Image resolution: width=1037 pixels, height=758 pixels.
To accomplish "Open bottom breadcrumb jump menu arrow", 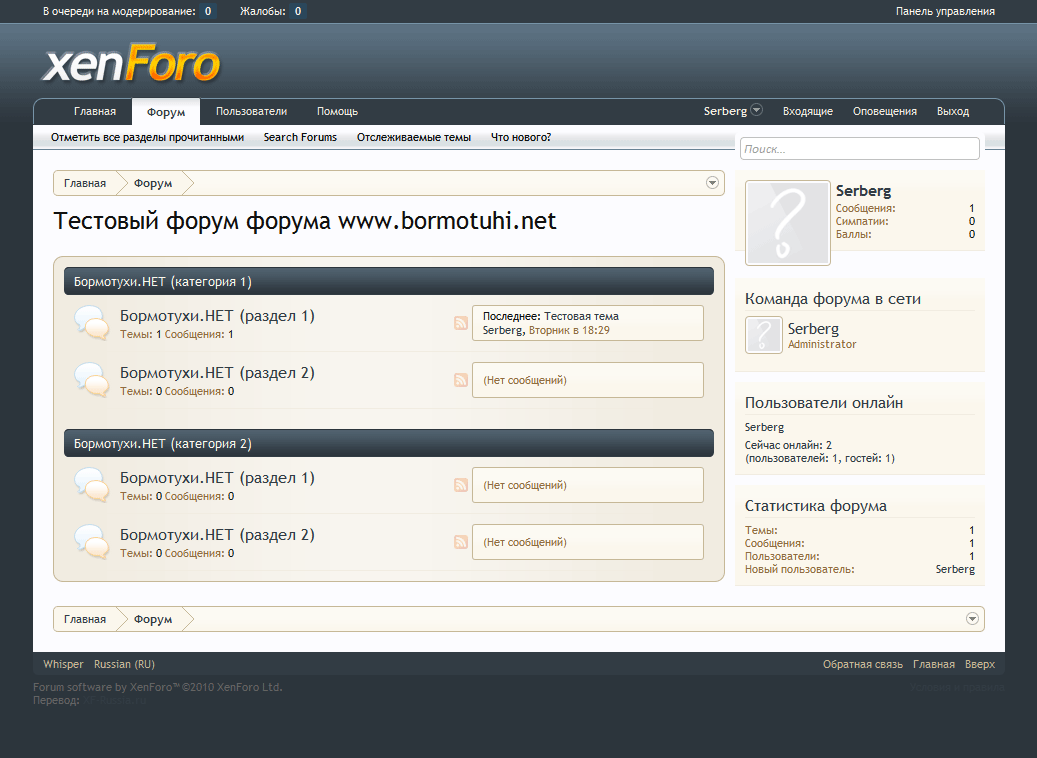I will tap(972, 618).
